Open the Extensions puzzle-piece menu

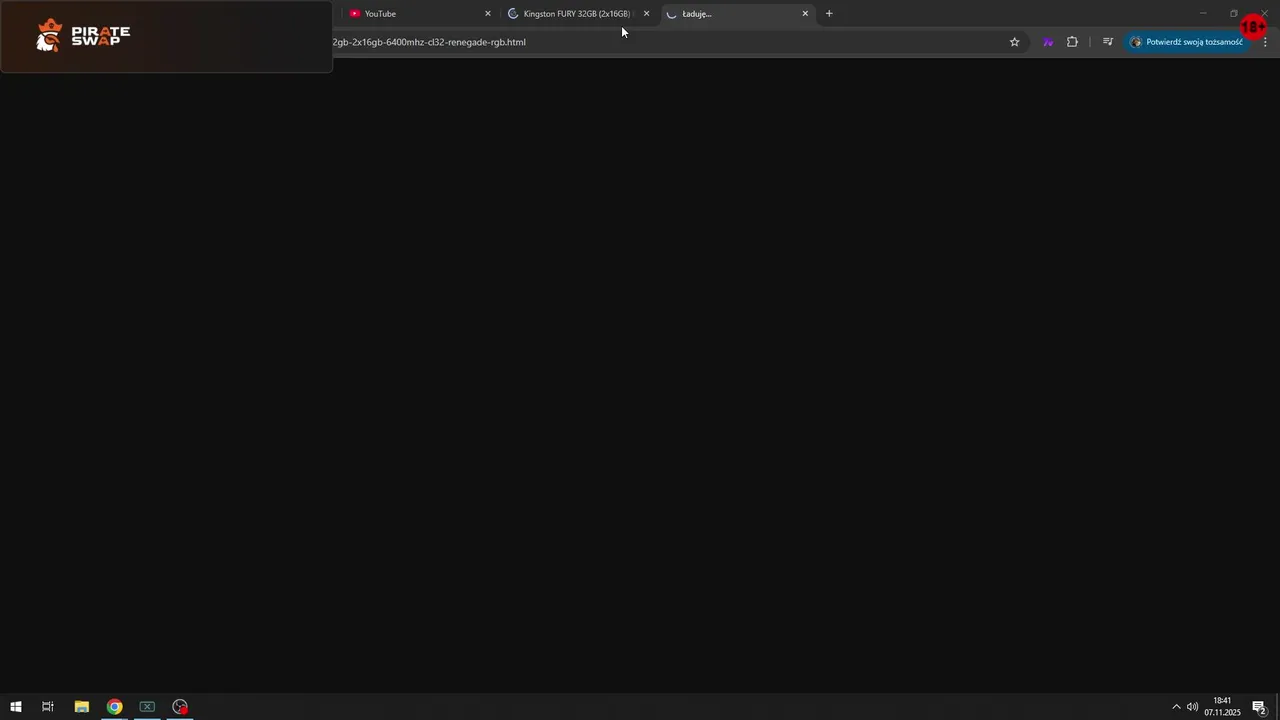pos(1072,42)
